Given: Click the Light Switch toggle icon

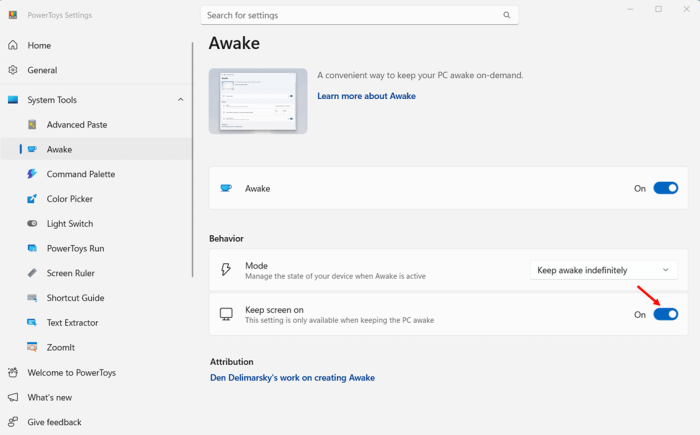Looking at the screenshot, I should (x=32, y=223).
